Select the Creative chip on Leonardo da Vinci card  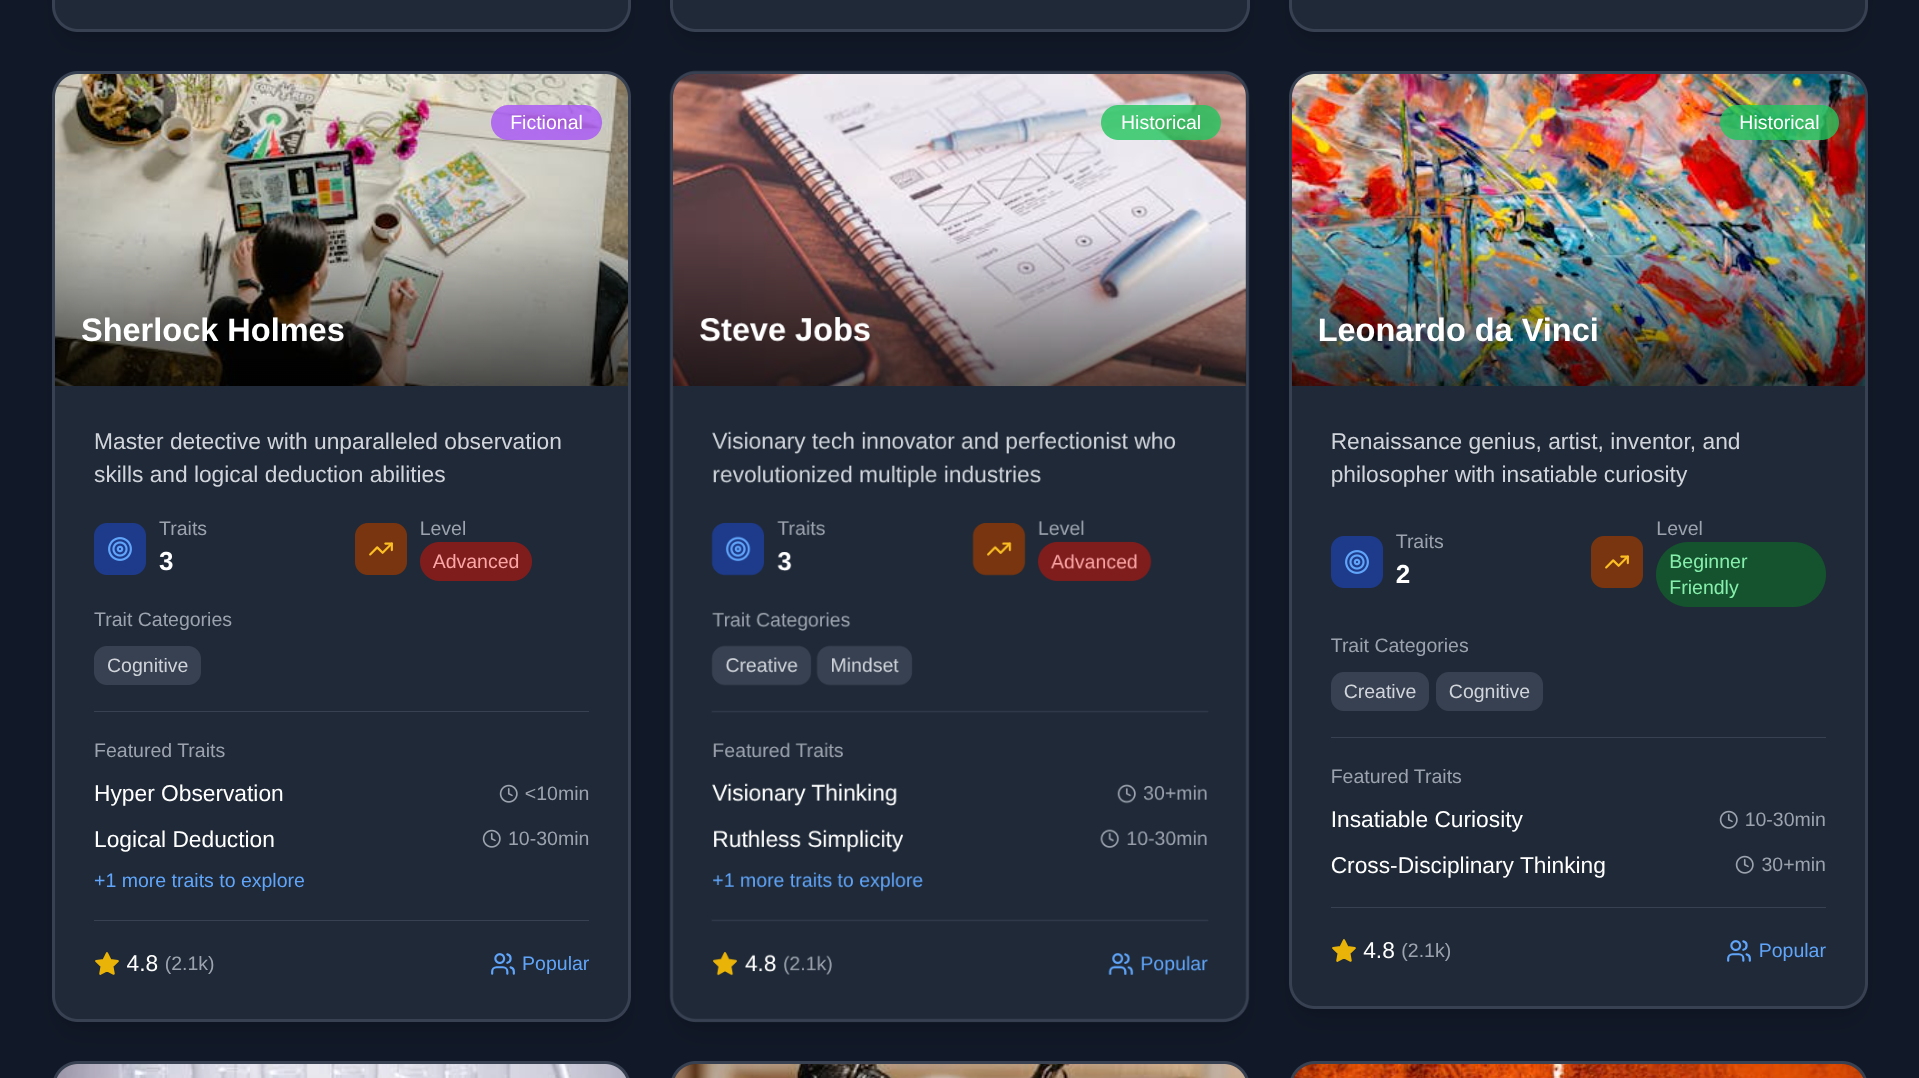[1379, 692]
